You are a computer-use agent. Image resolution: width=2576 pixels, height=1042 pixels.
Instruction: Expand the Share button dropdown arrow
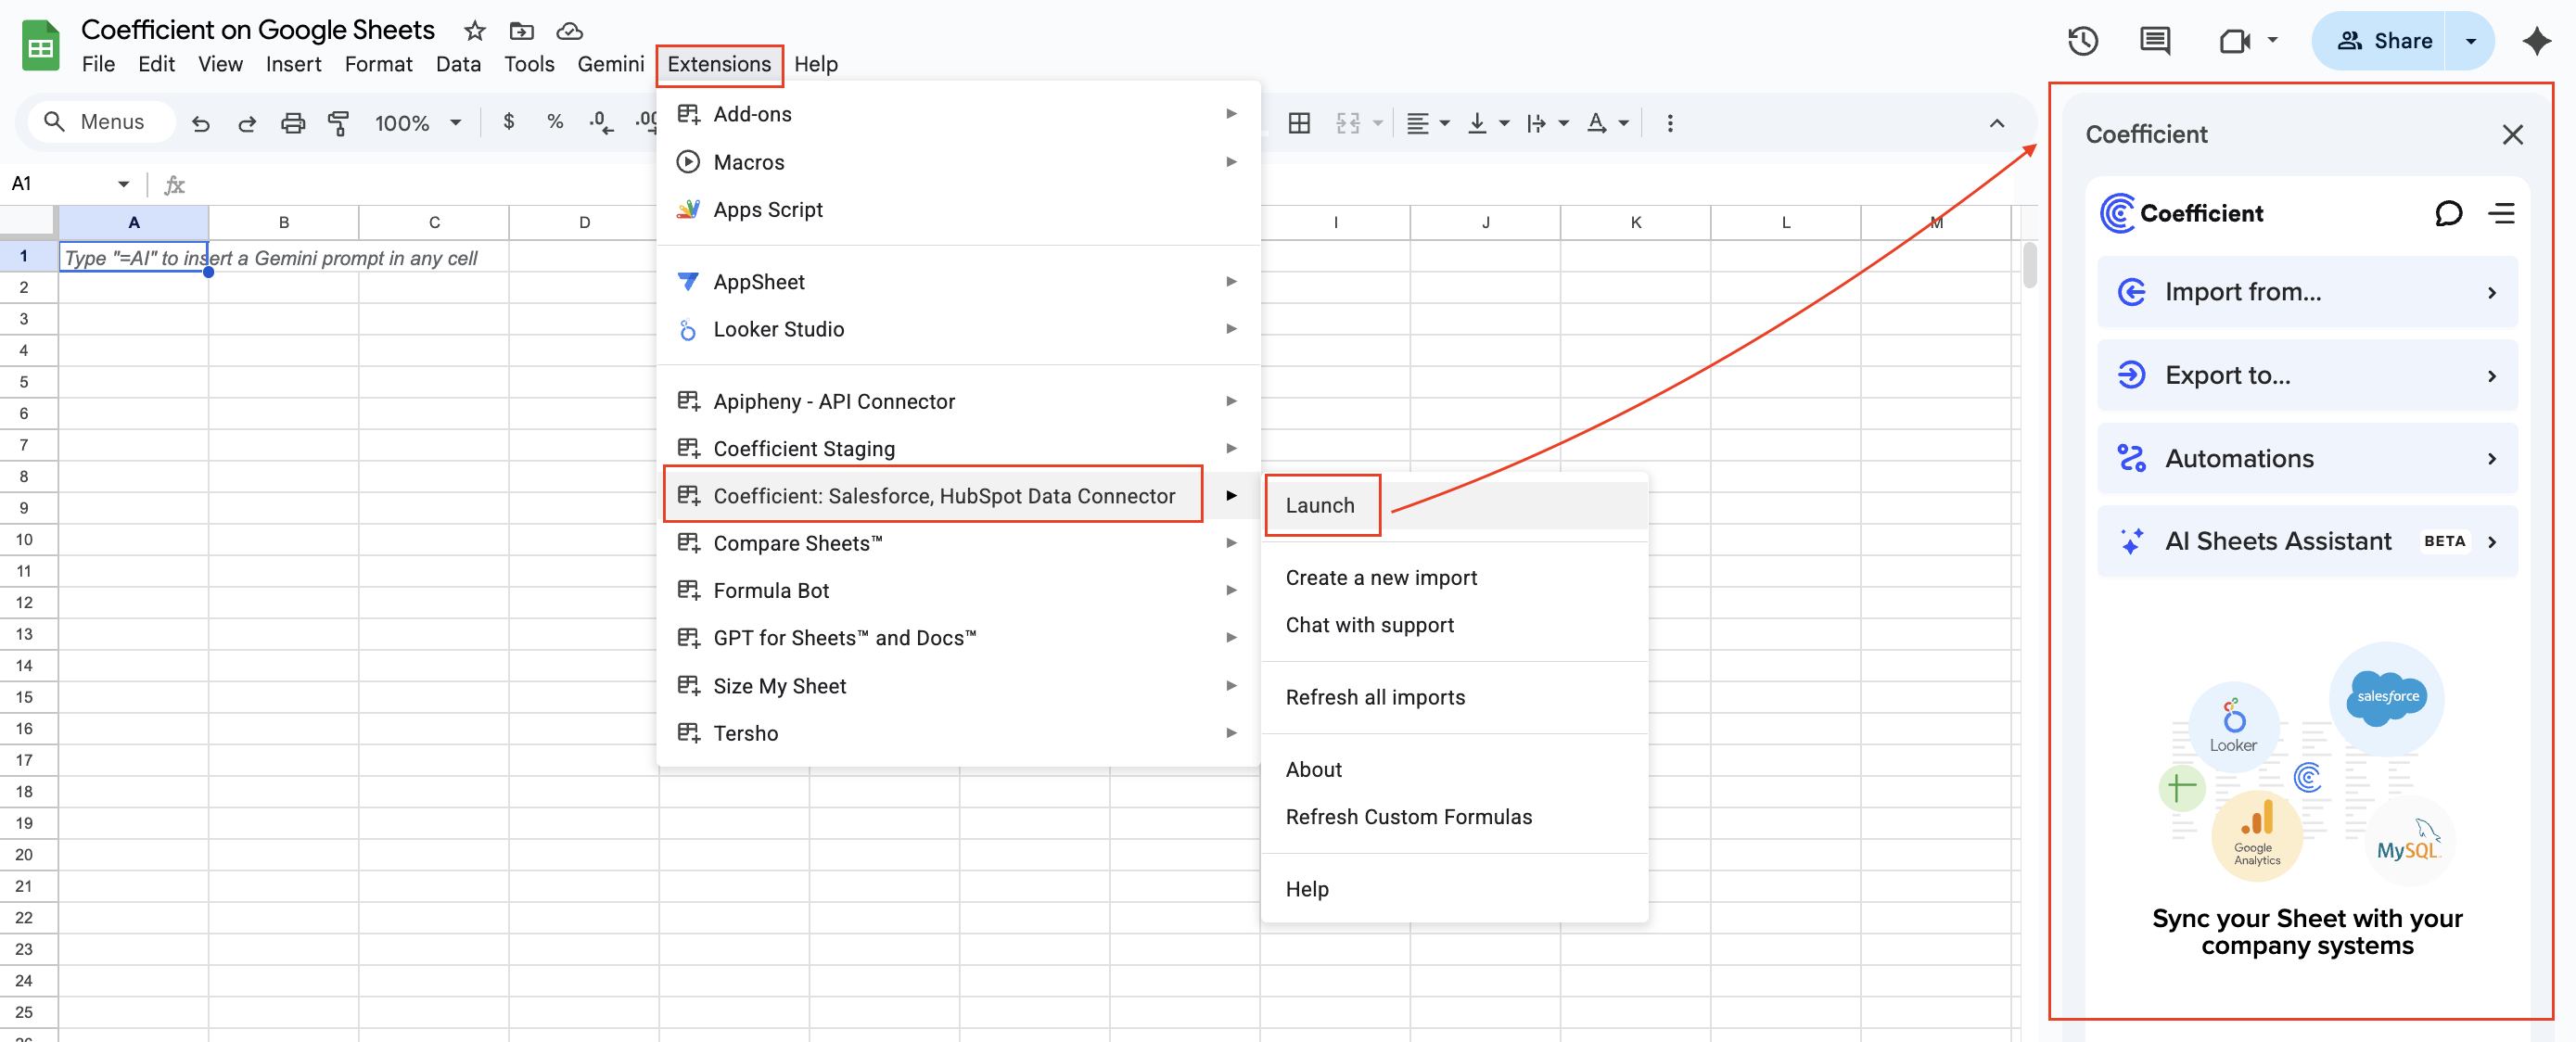2470,41
